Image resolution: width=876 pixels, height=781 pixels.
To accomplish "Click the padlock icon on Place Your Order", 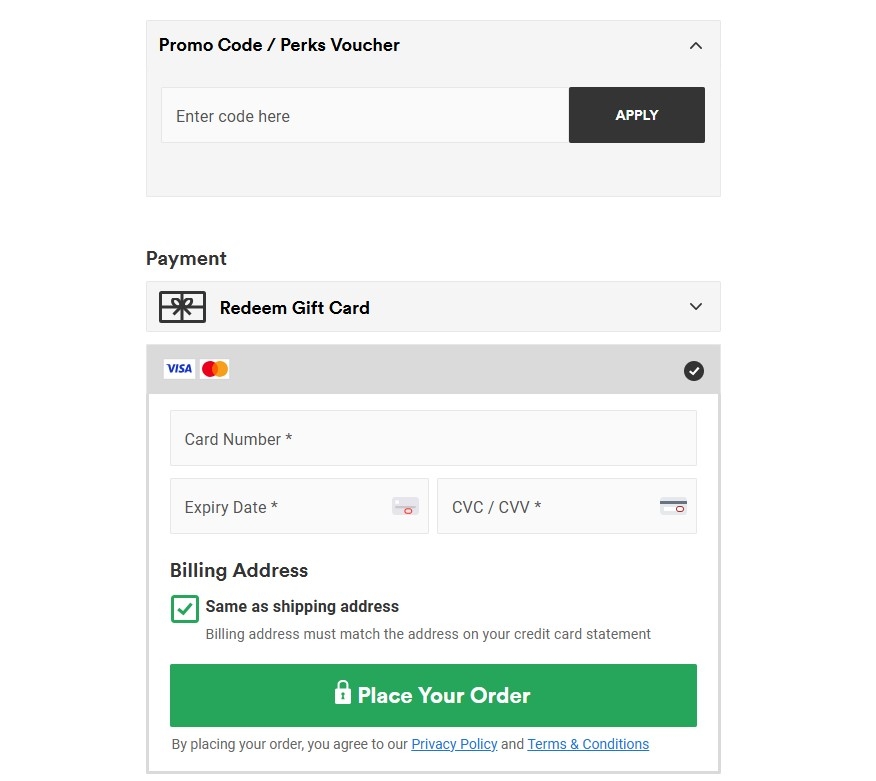I will (345, 695).
